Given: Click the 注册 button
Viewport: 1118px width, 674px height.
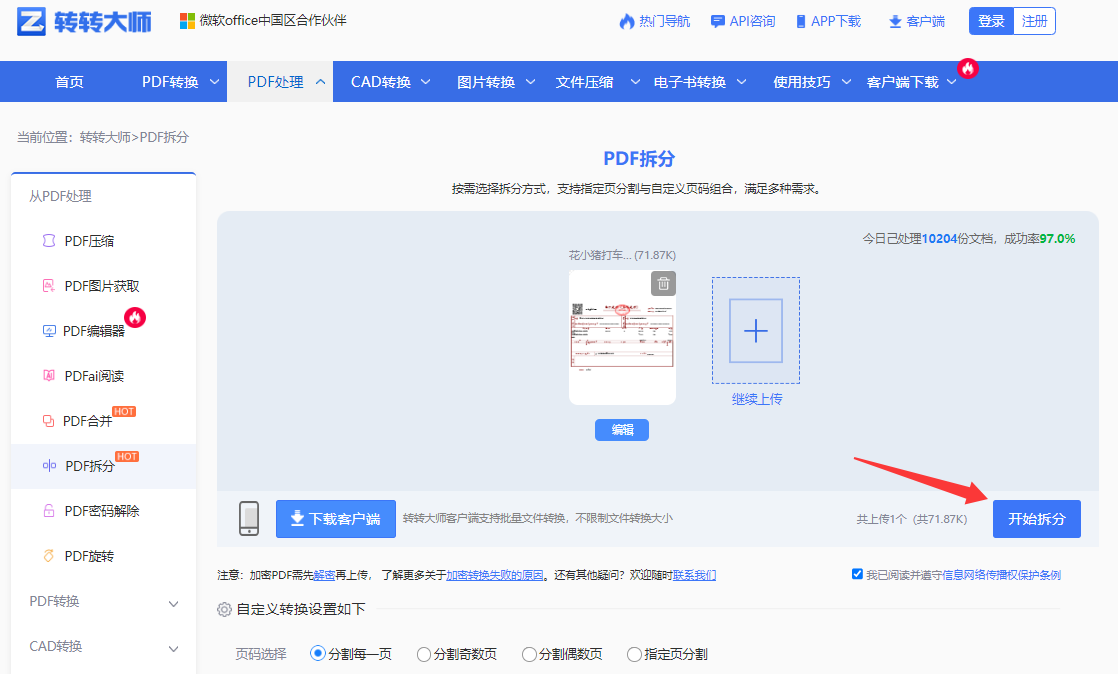Looking at the screenshot, I should (x=1034, y=21).
